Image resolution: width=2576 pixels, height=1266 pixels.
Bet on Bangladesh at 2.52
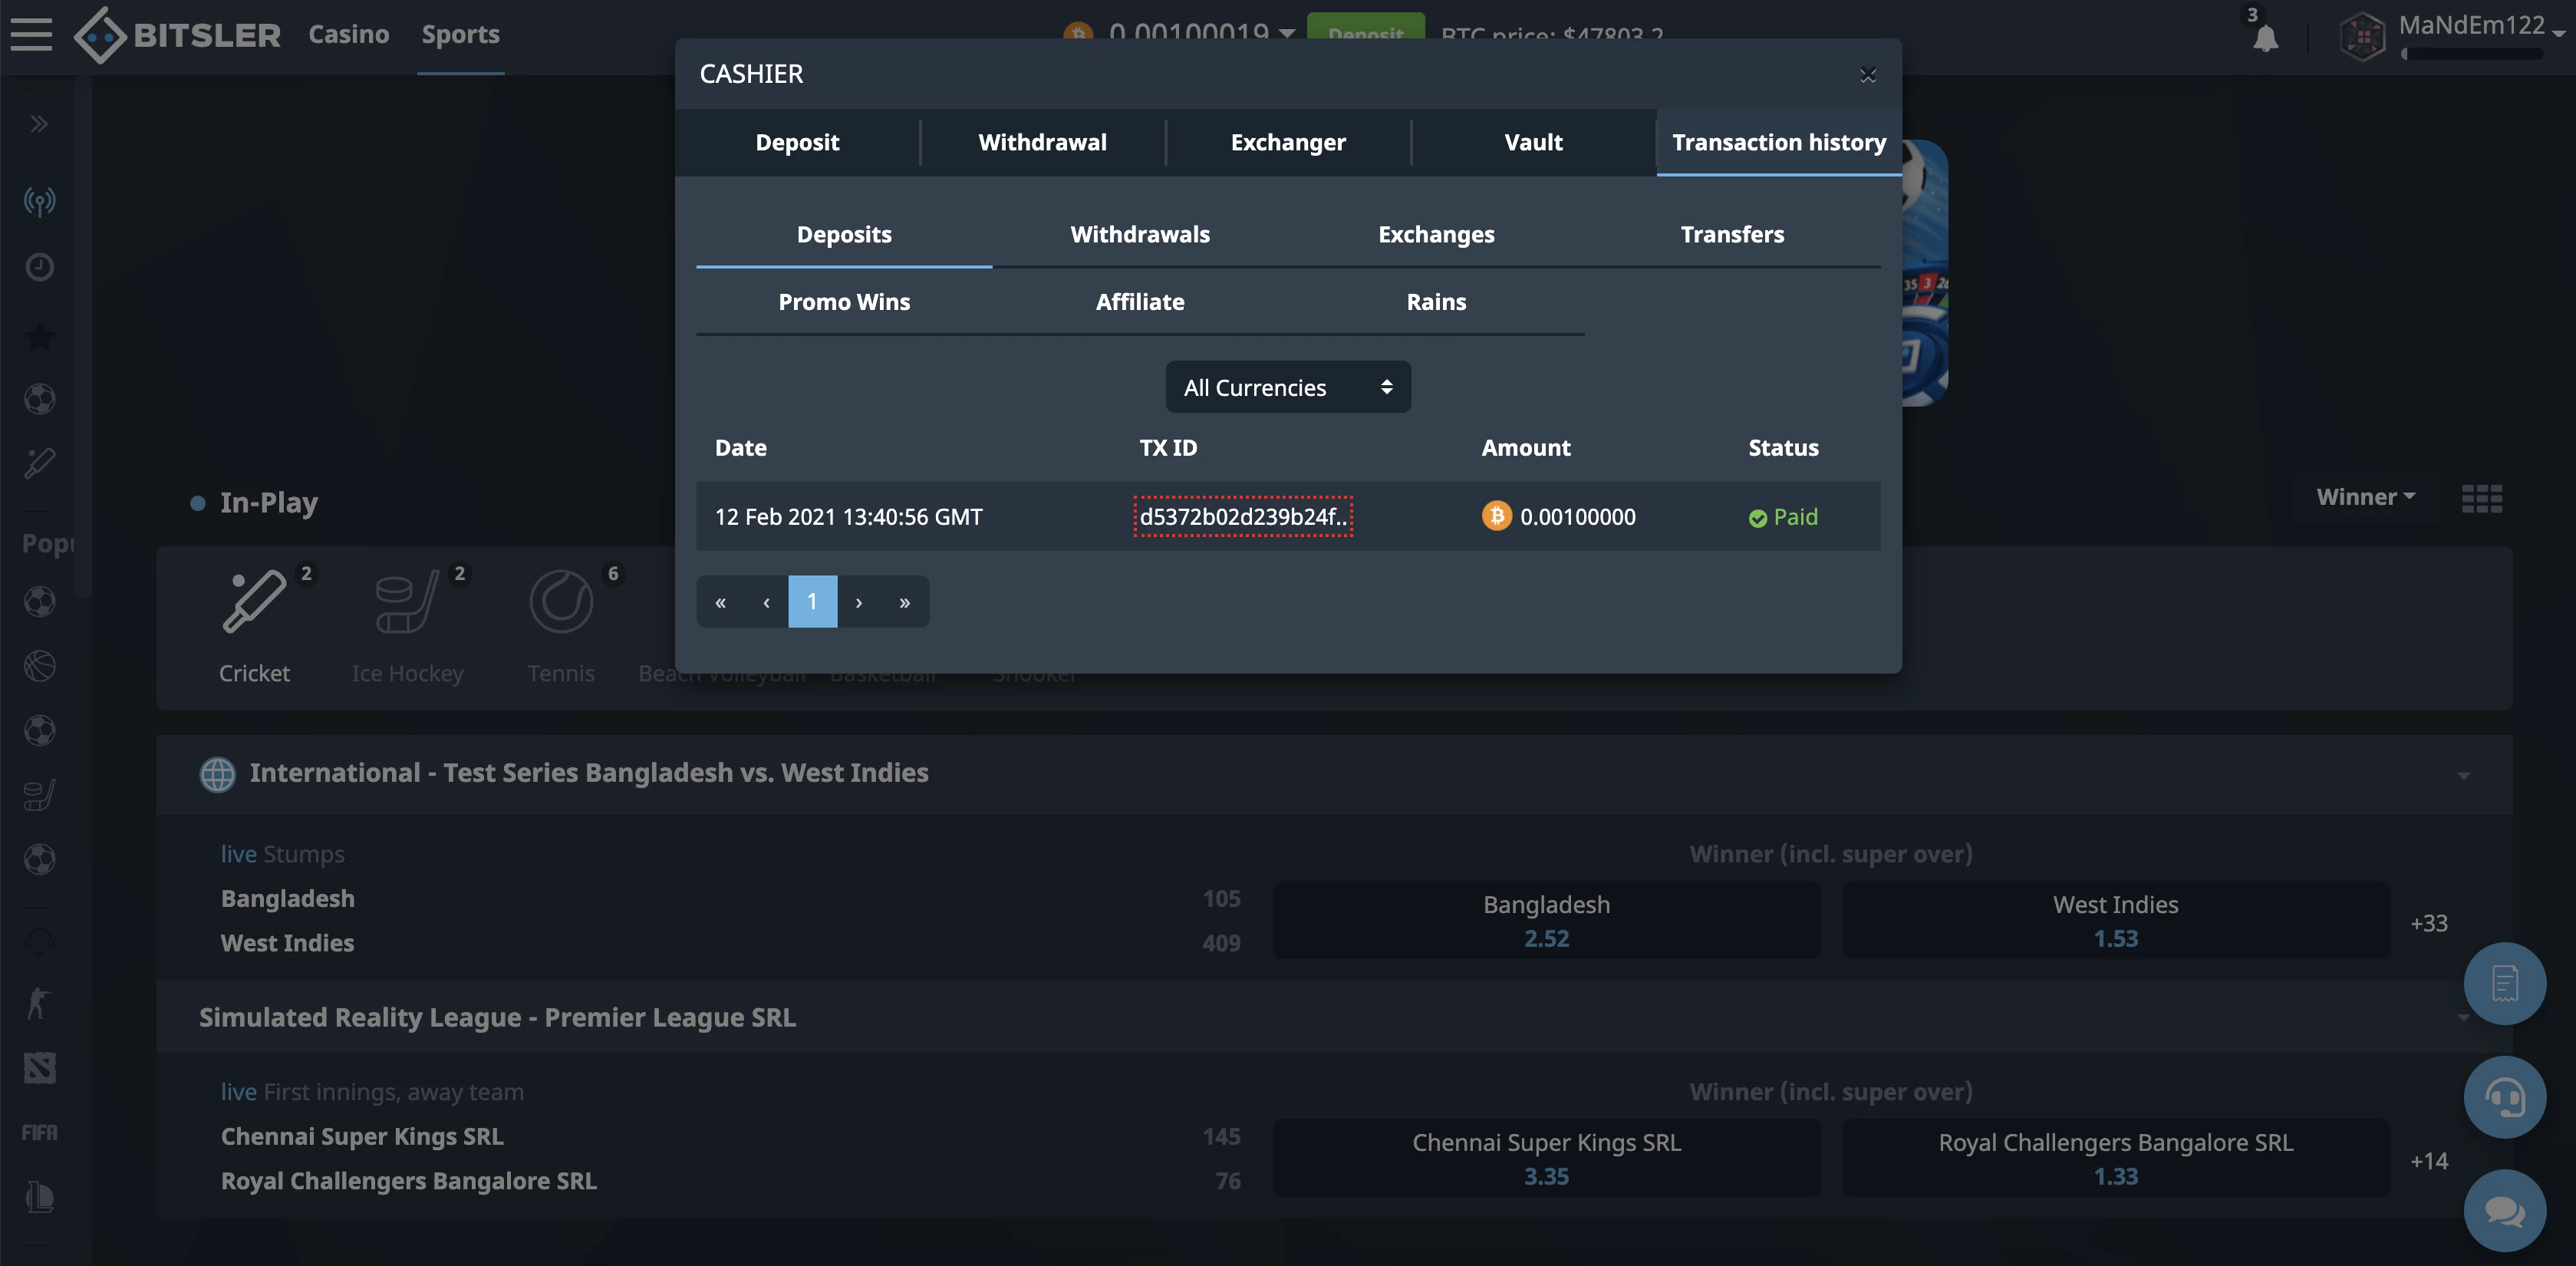(1546, 921)
